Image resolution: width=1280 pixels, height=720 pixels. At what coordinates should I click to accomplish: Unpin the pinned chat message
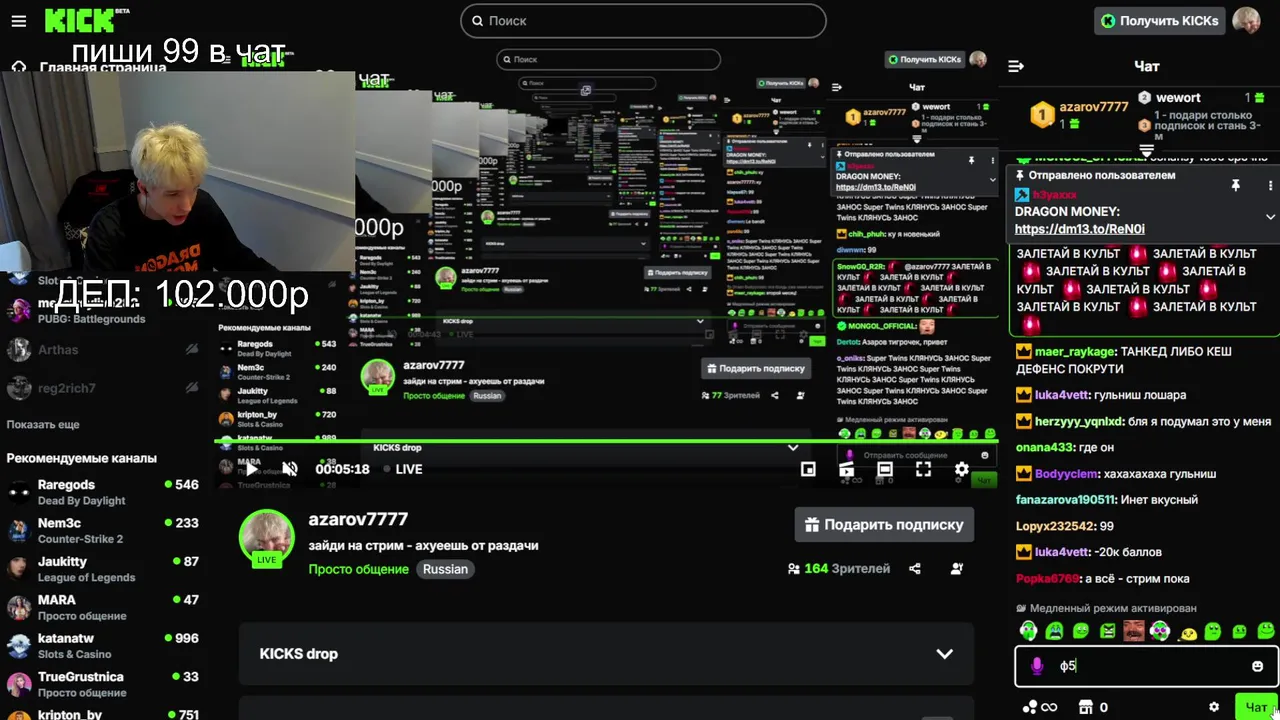1236,185
